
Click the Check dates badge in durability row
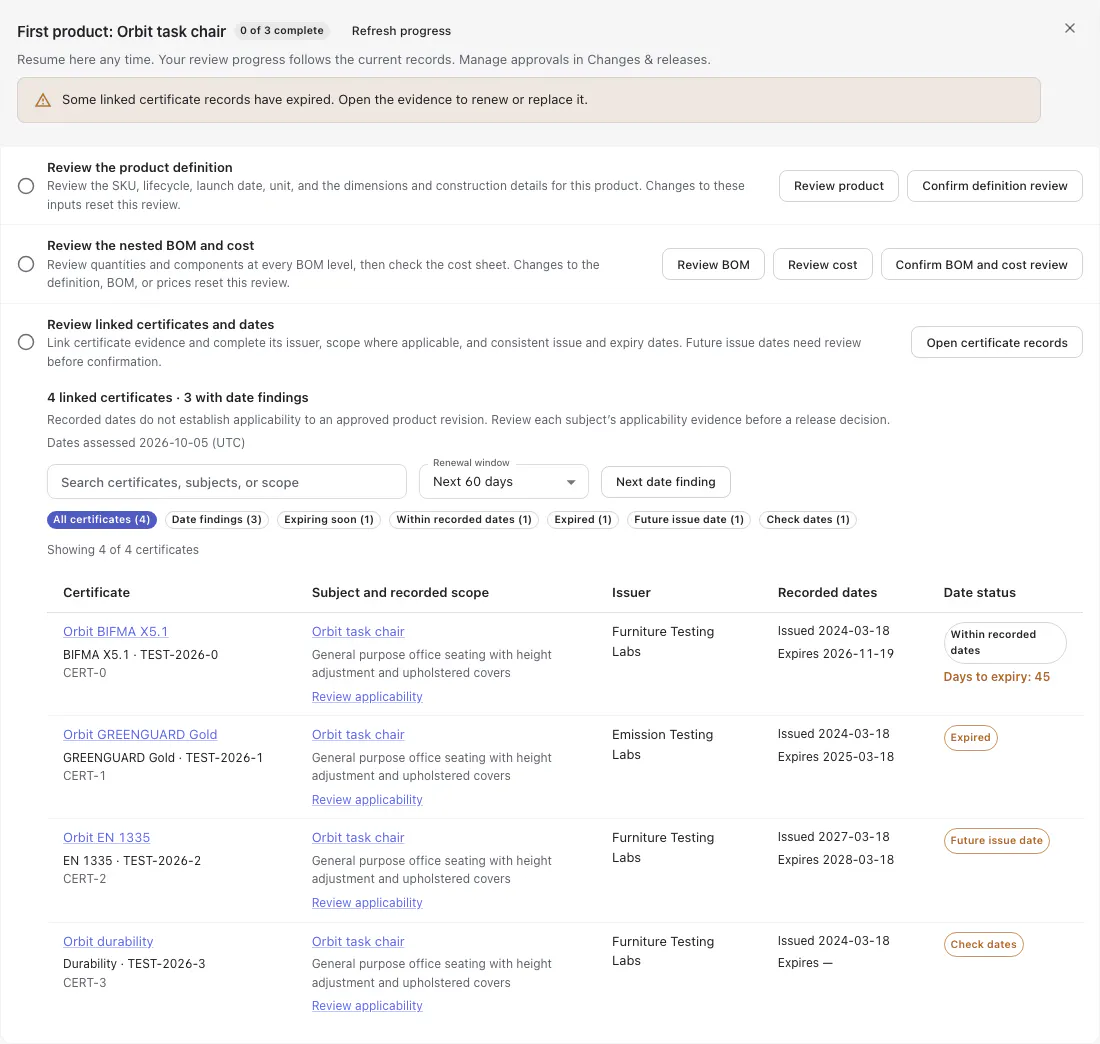point(984,944)
